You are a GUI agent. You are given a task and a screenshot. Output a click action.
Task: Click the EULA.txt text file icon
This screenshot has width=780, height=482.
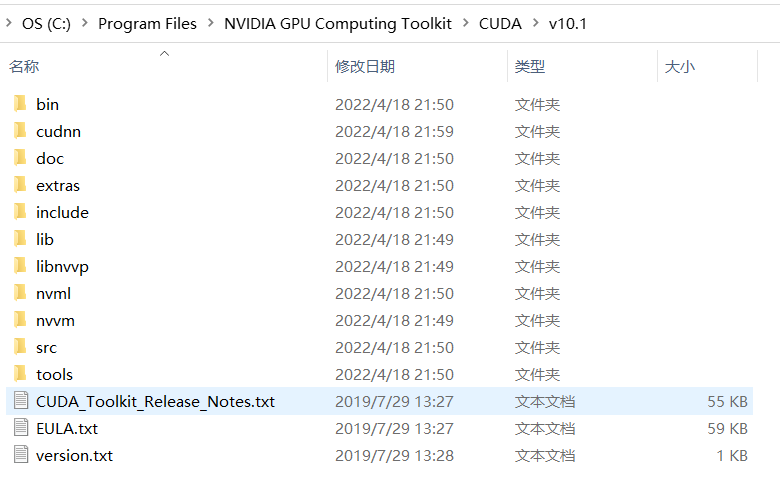click(21, 428)
